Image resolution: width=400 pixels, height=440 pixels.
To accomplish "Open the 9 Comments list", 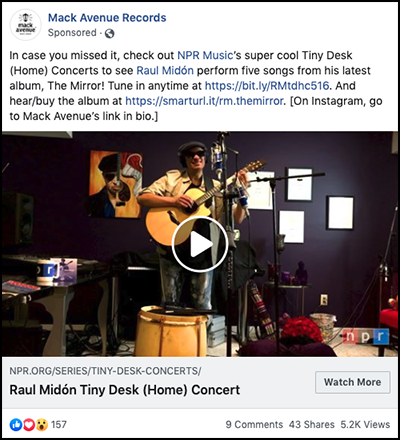I will (x=254, y=425).
